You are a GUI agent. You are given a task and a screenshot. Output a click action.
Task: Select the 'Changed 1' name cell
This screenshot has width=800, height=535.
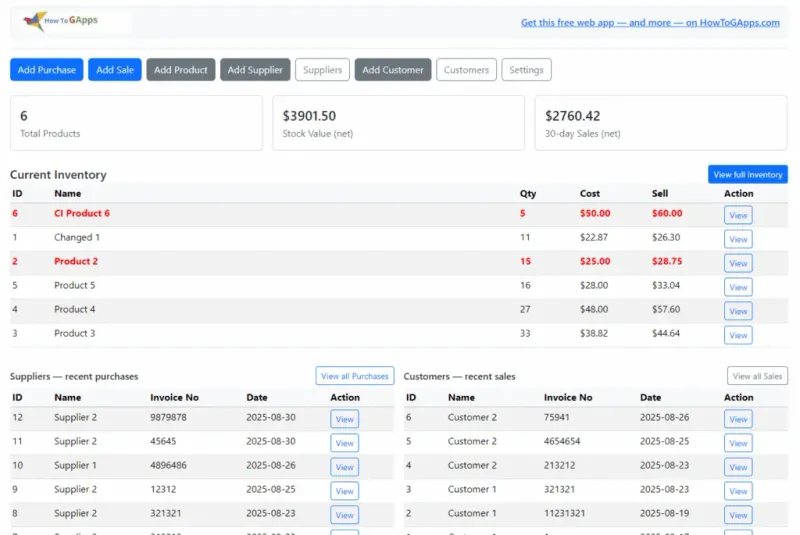point(77,237)
